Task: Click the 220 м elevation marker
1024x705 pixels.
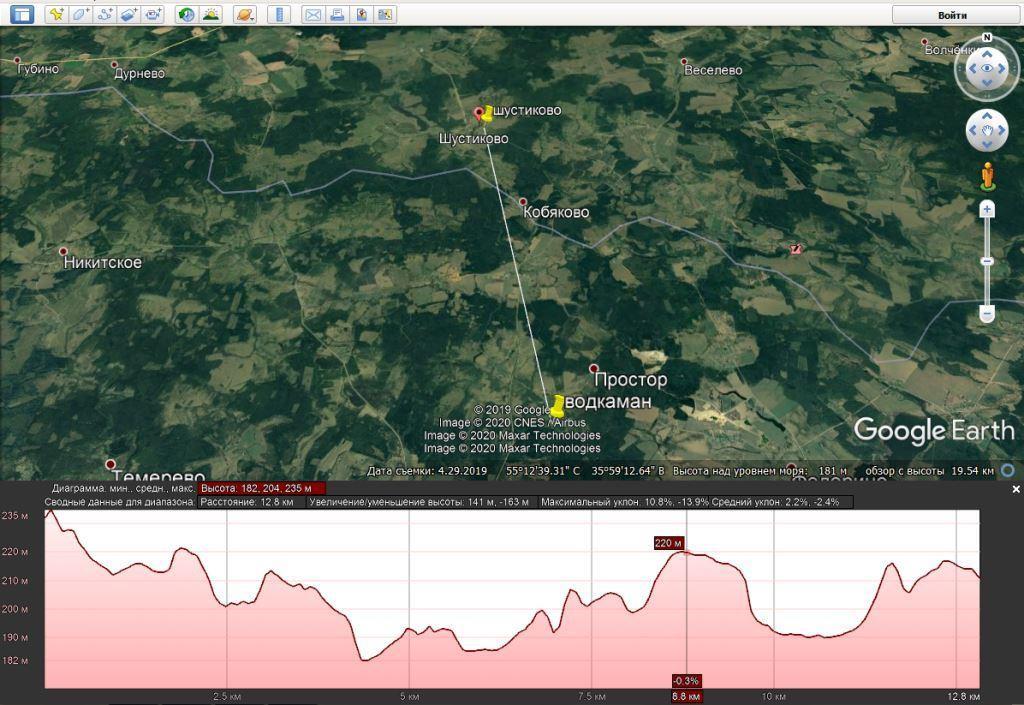Action: 668,543
